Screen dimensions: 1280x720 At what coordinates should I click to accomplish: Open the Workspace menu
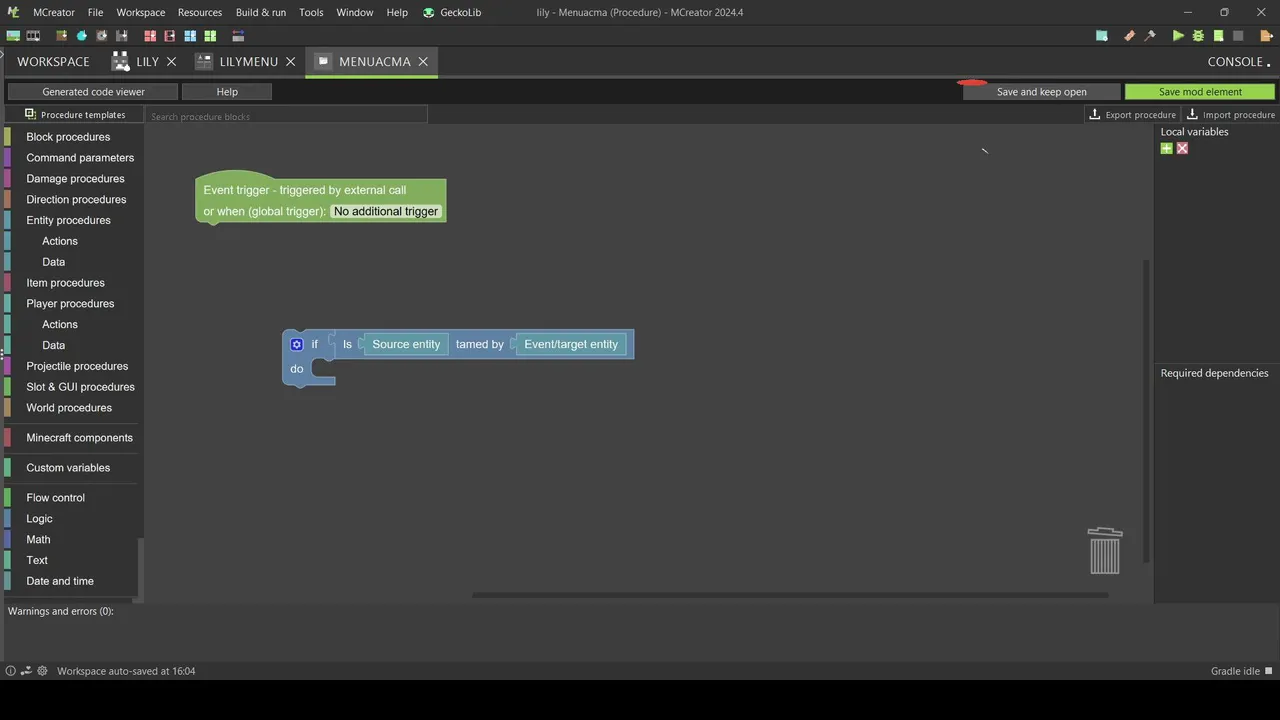141,12
